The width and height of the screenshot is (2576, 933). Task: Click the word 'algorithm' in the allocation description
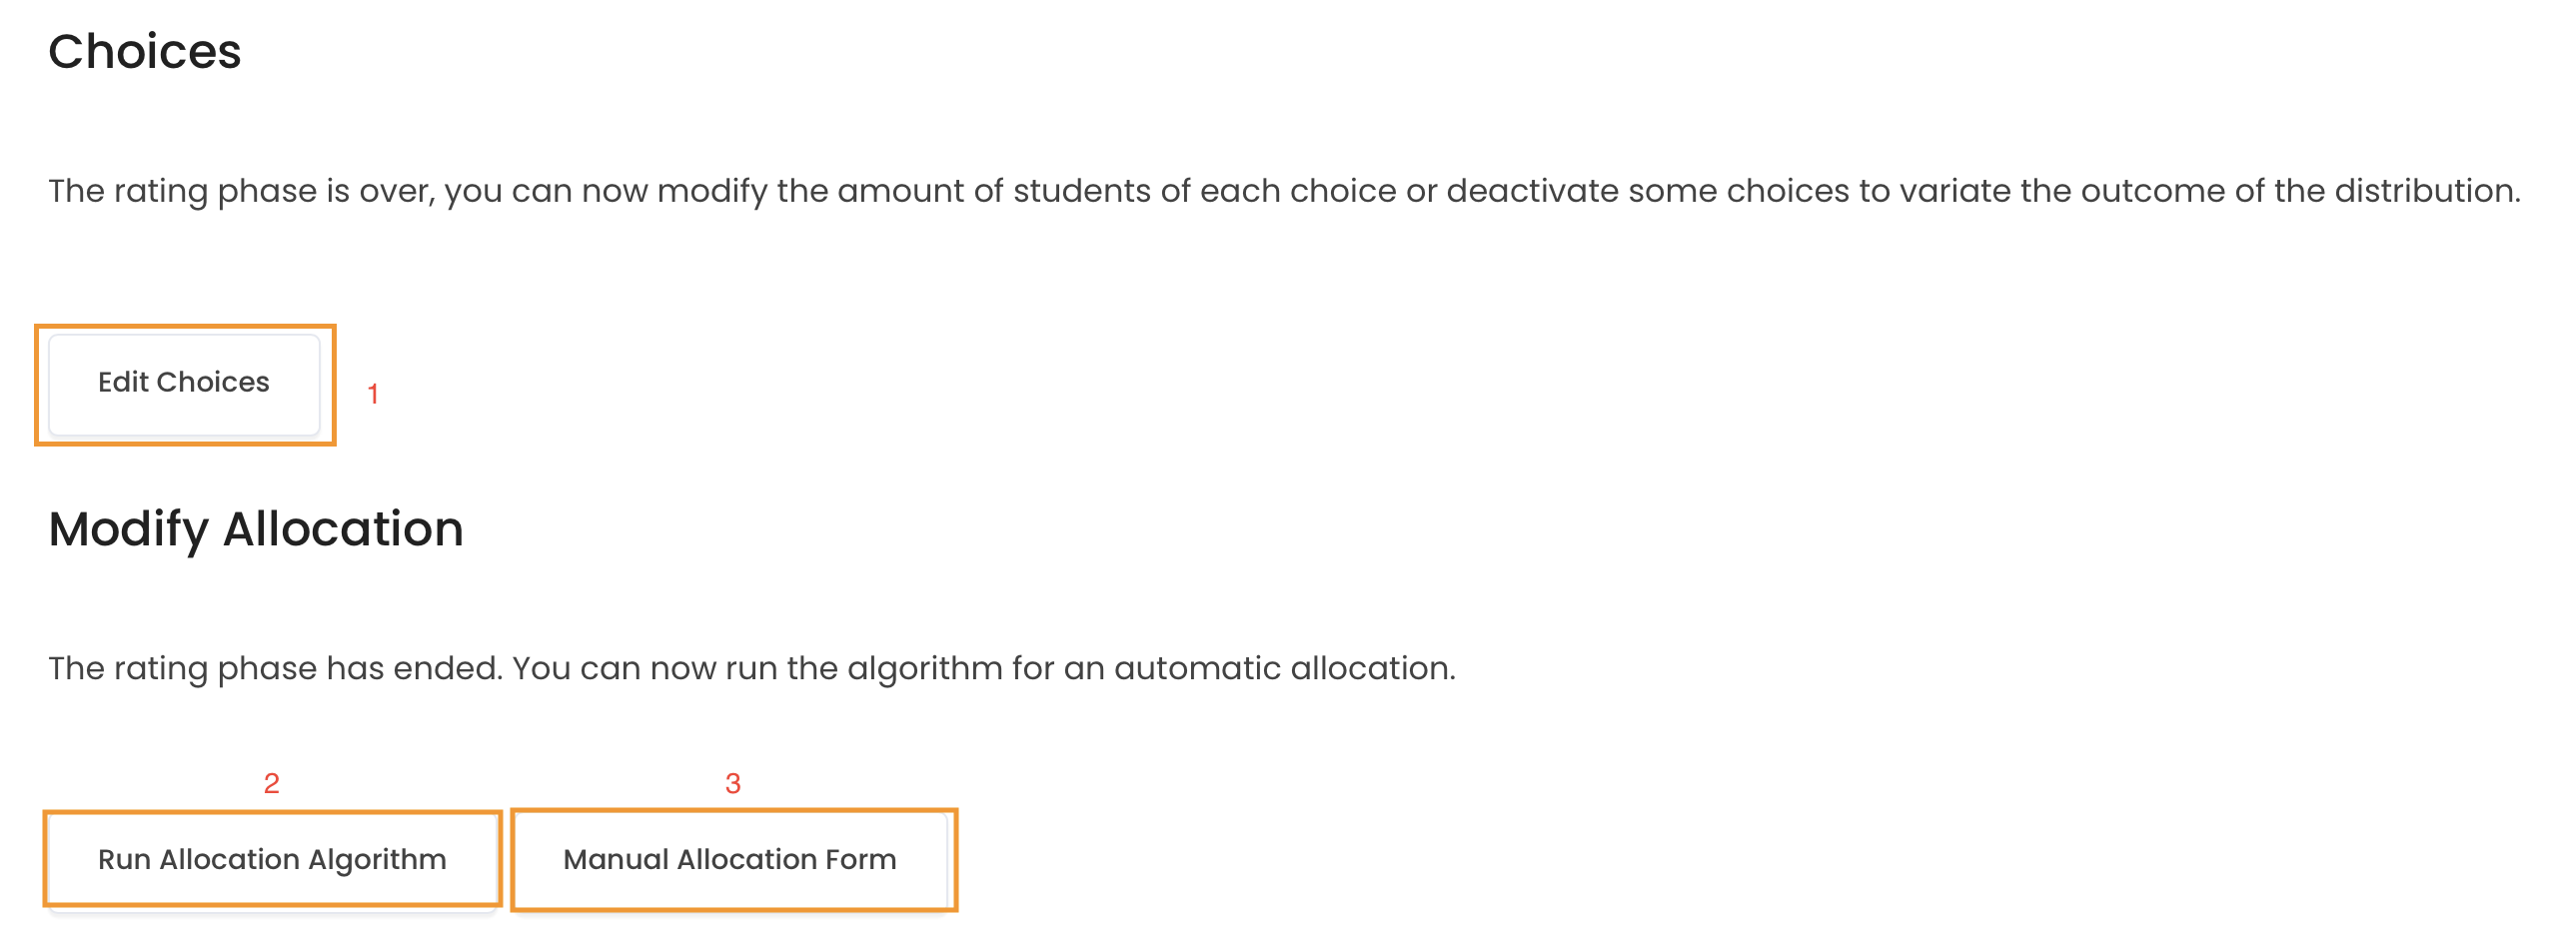pos(924,669)
